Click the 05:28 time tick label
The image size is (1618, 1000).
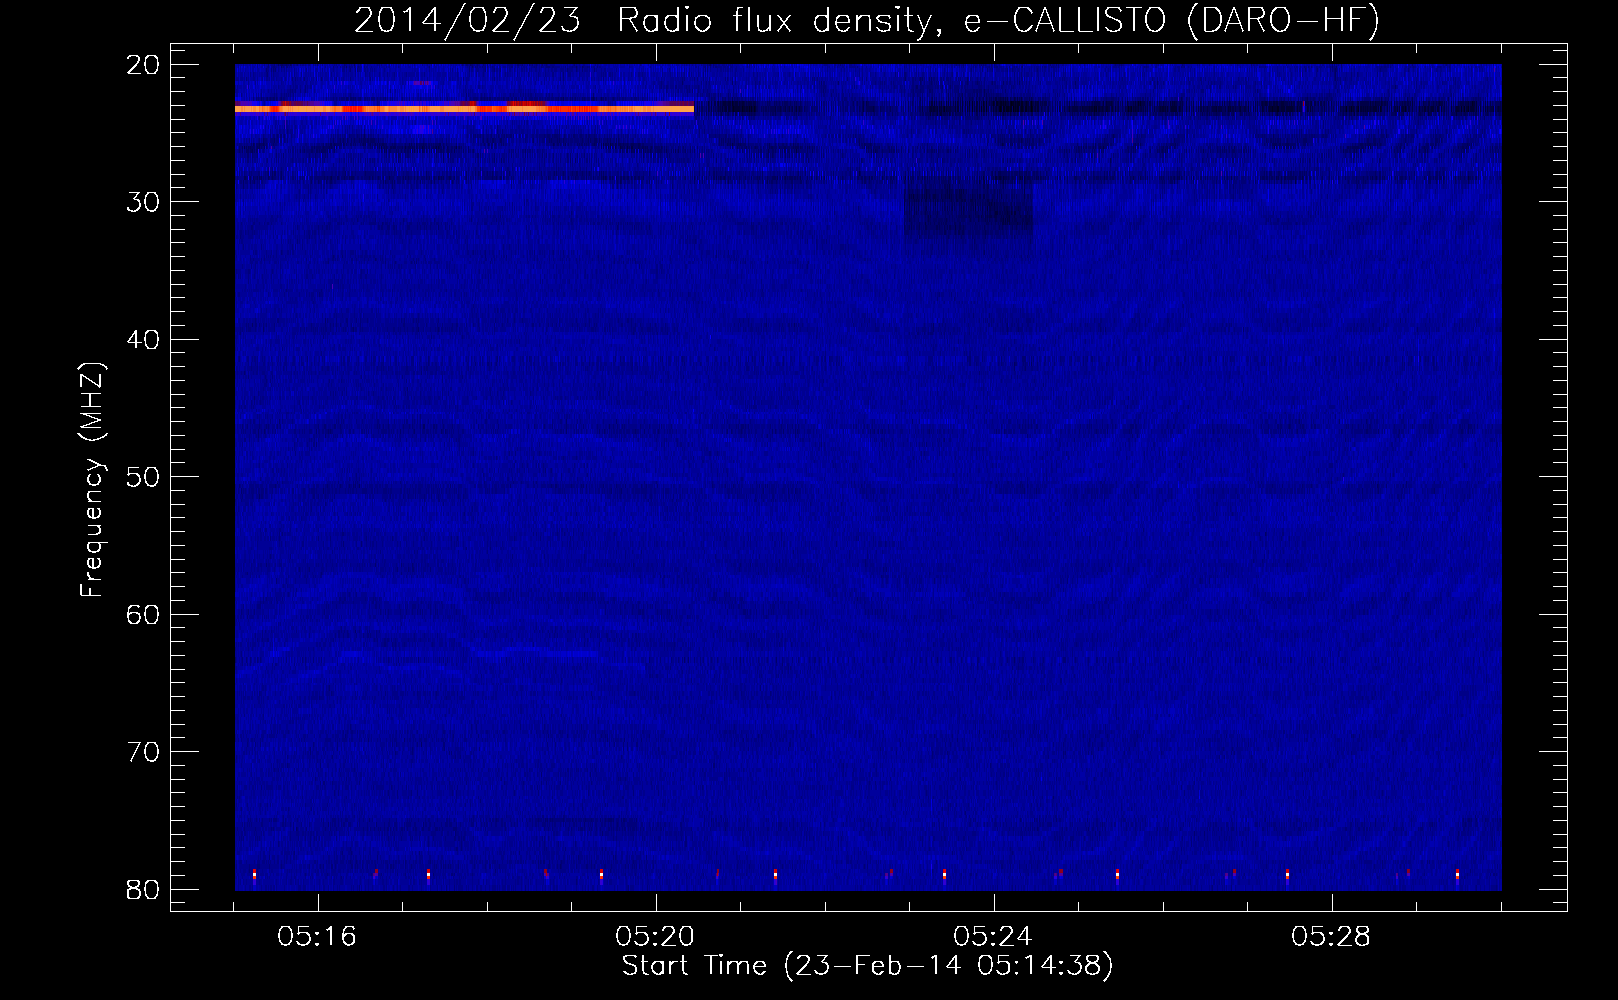[x=1332, y=937]
